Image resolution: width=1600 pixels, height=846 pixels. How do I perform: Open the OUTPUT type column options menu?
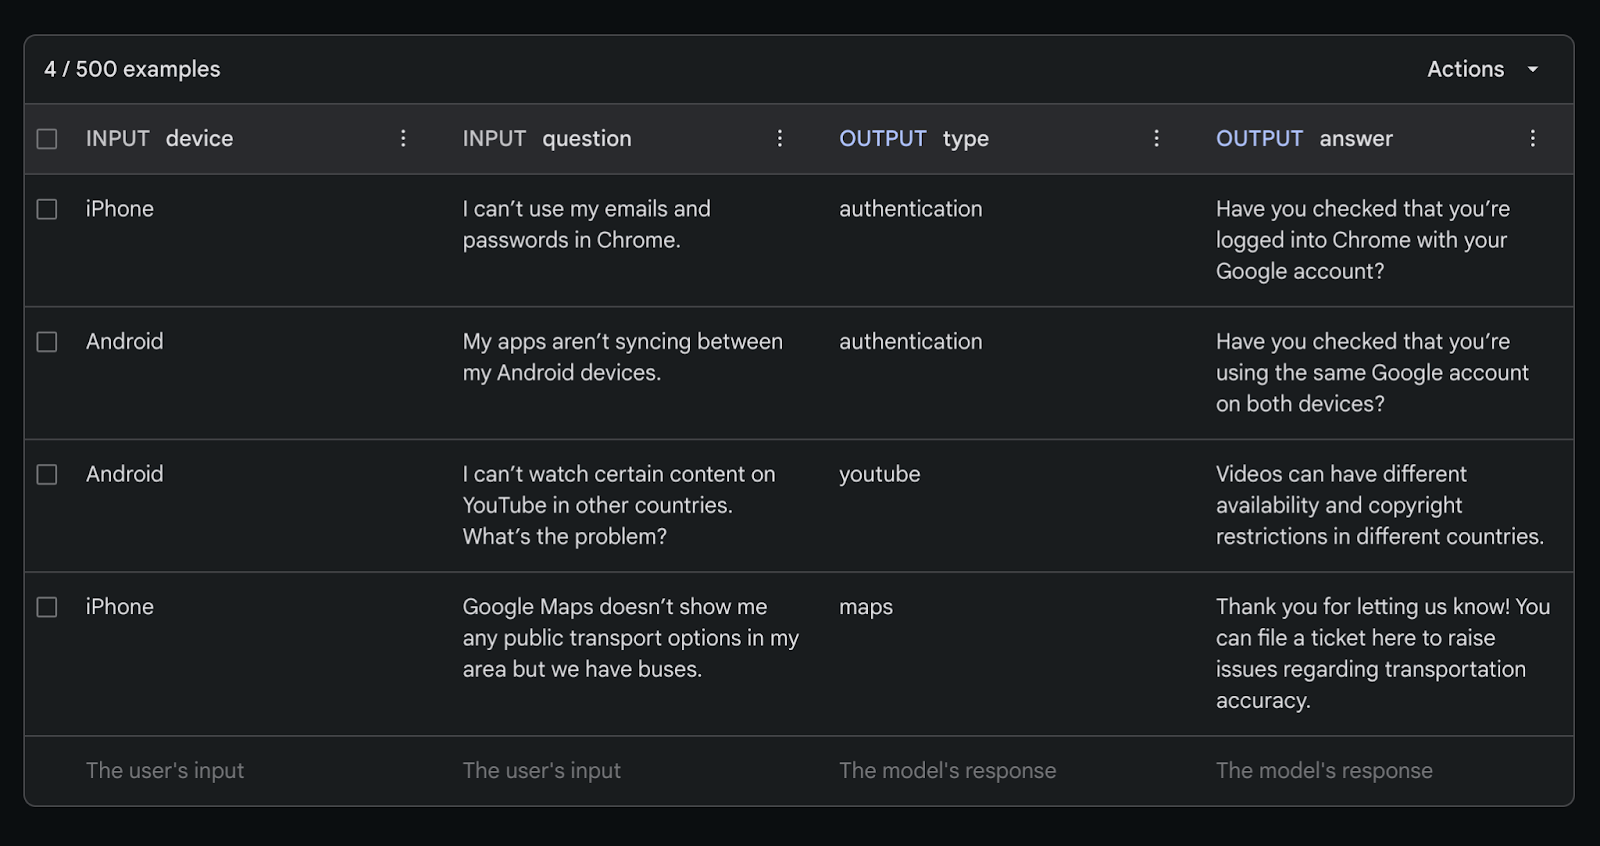(x=1156, y=139)
